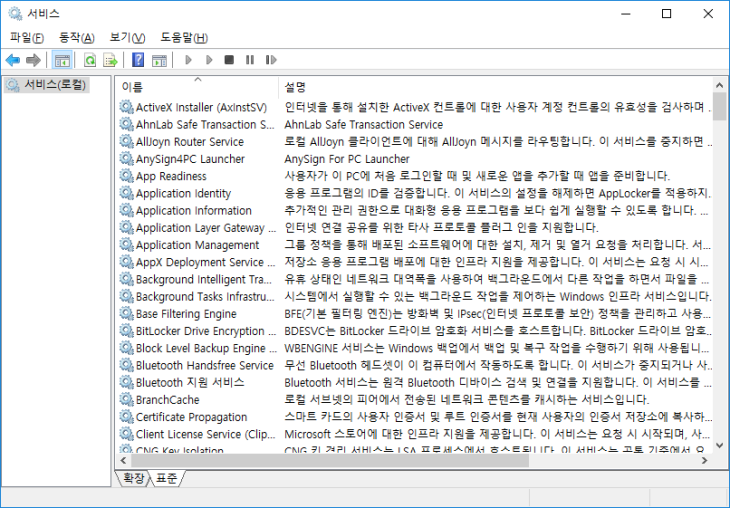Open the 도움말(H) menu
This screenshot has width=730, height=508.
click(183, 38)
